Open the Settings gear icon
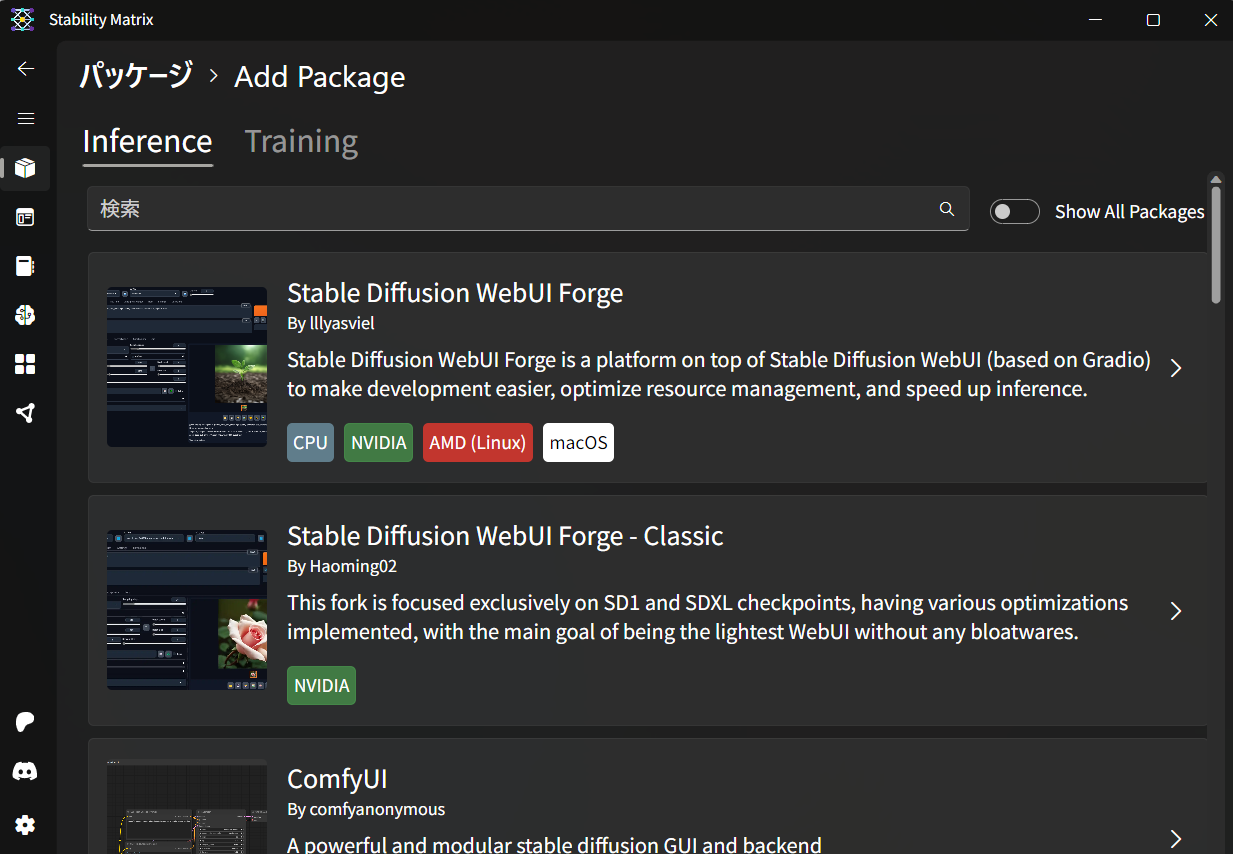This screenshot has height=854, width=1233. [x=26, y=825]
